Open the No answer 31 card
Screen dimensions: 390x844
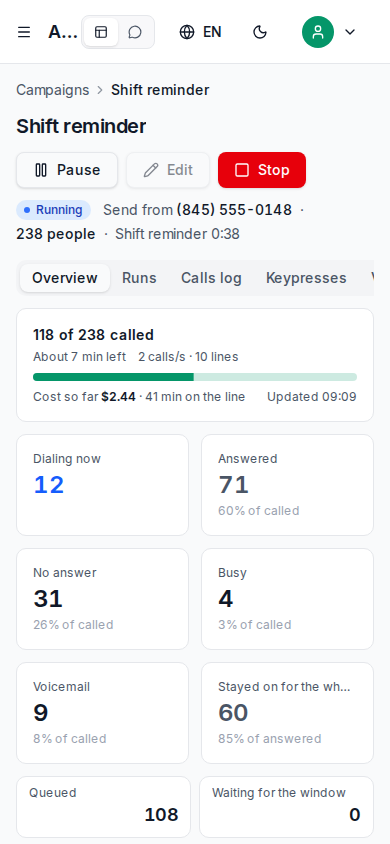click(102, 599)
